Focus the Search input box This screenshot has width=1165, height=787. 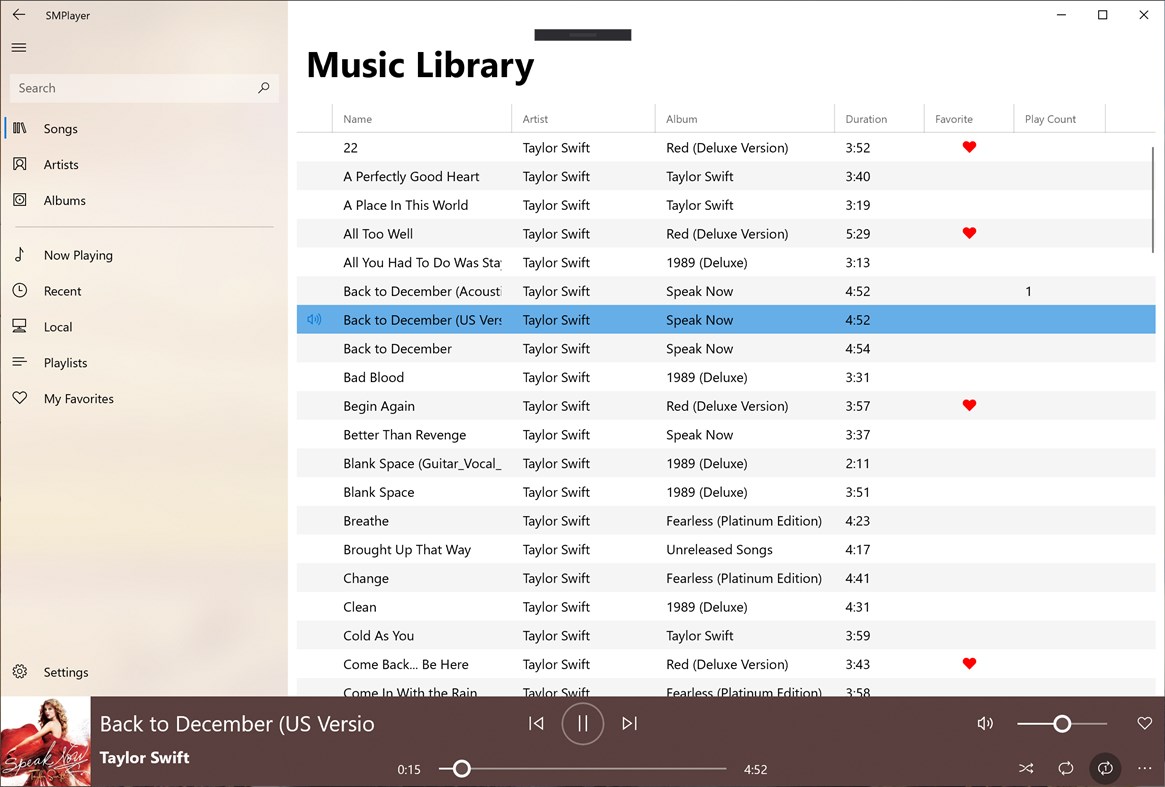pyautogui.click(x=144, y=88)
